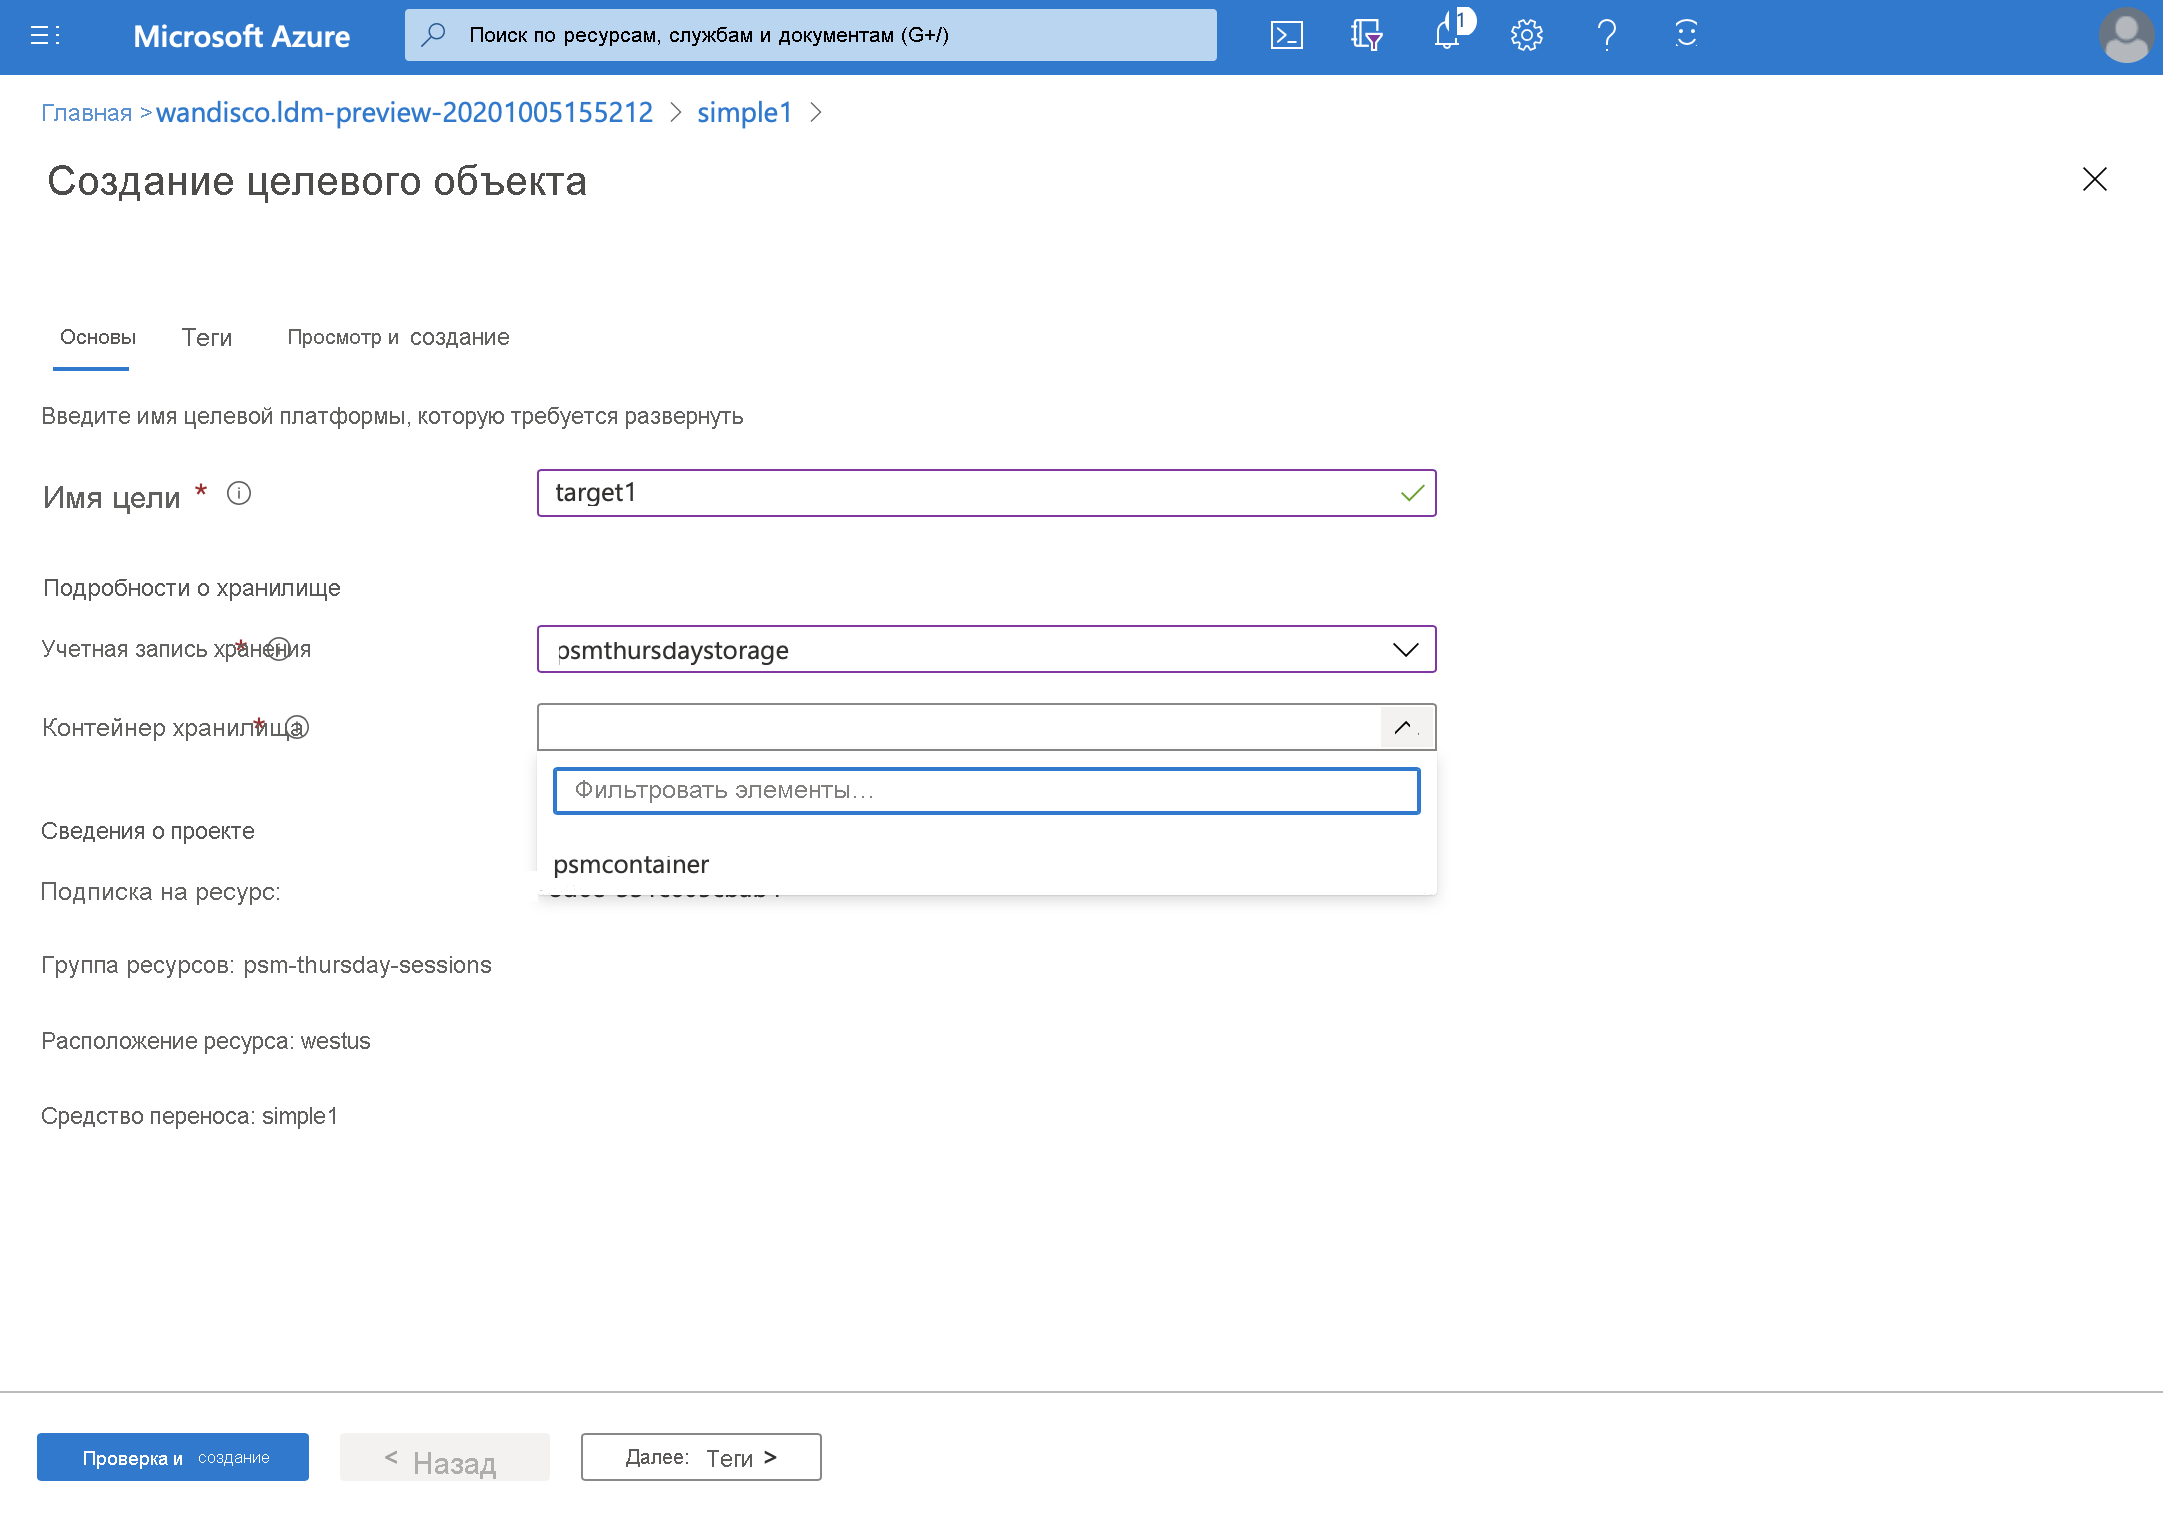Open the directory and subscription filter
Viewport: 2163px width, 1515px height.
[1366, 35]
